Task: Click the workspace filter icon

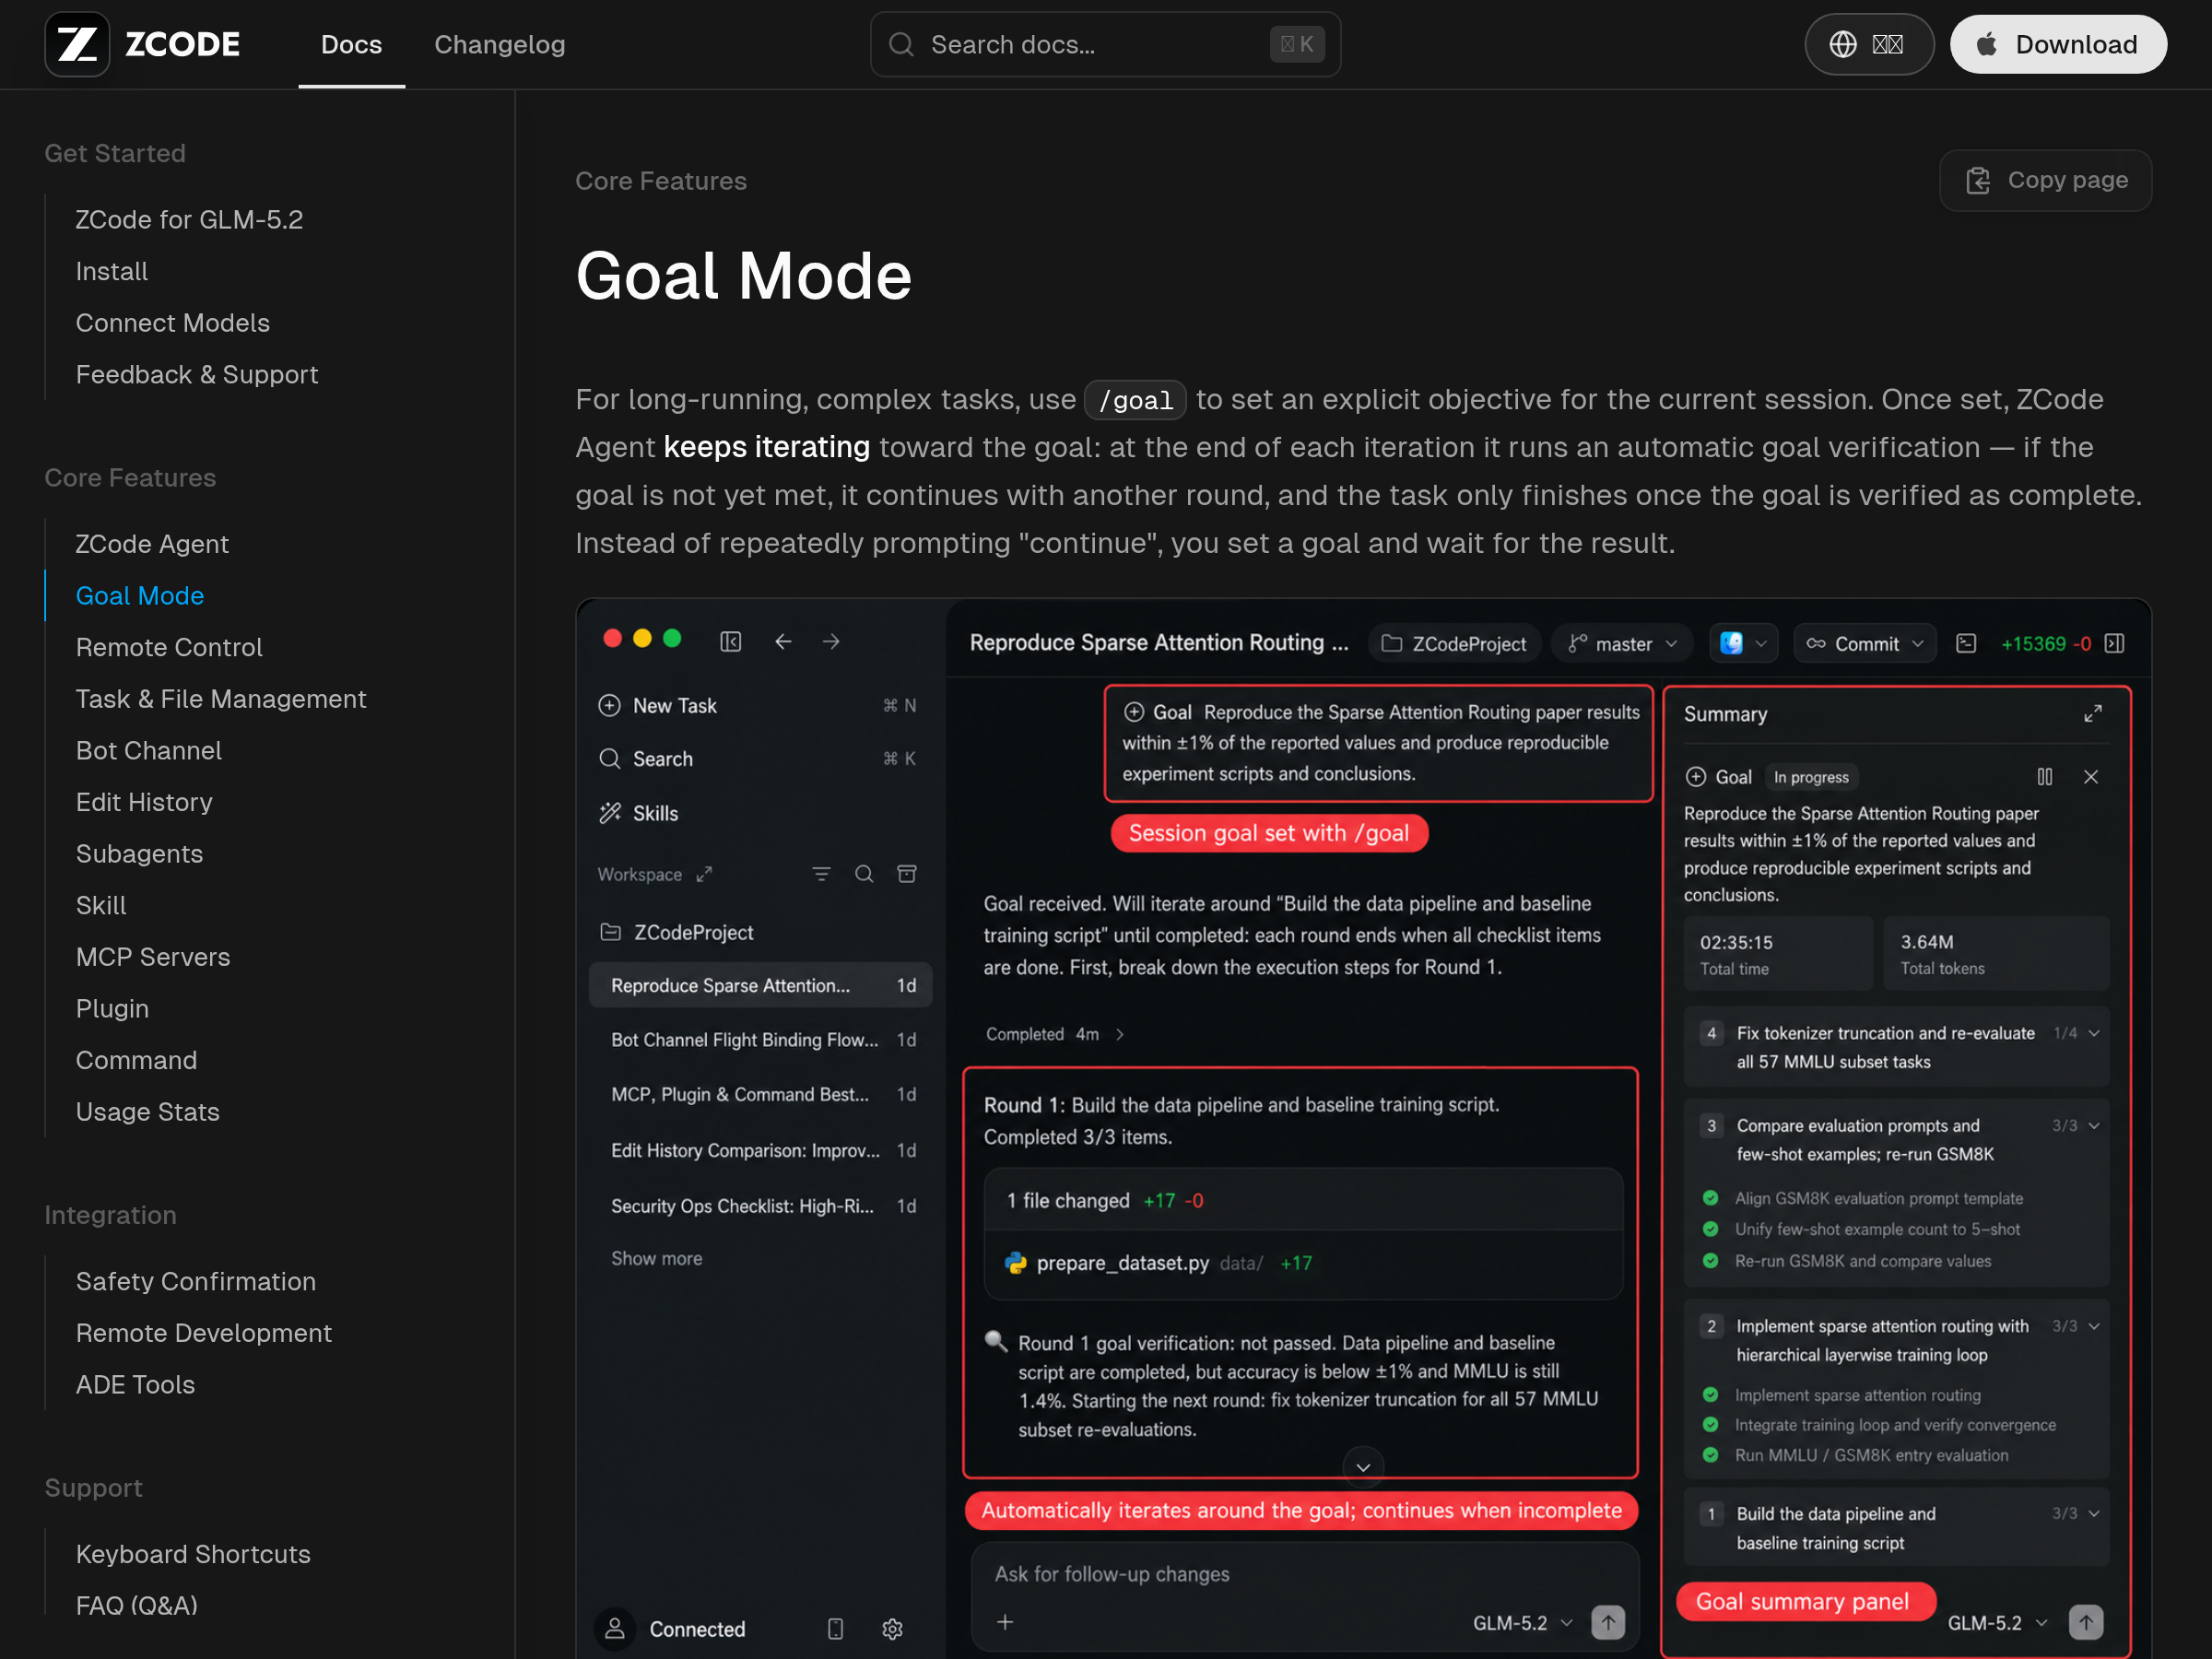Action: tap(821, 874)
